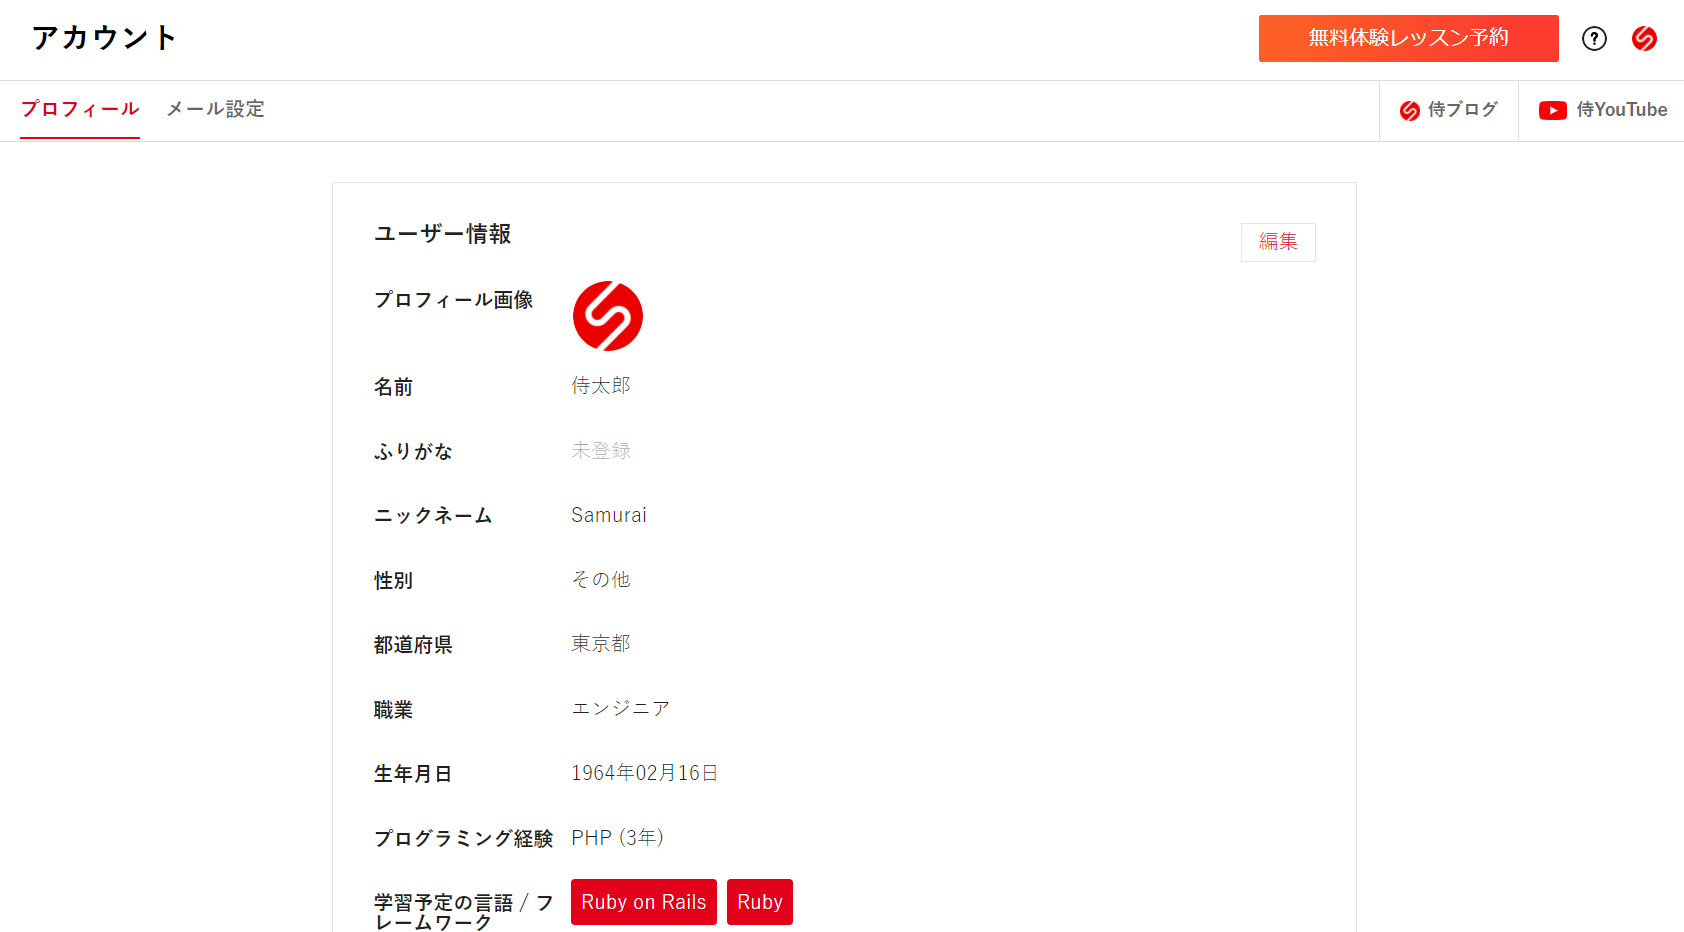Select the Ruby on Rails tag
1684x932 pixels.
(x=643, y=902)
